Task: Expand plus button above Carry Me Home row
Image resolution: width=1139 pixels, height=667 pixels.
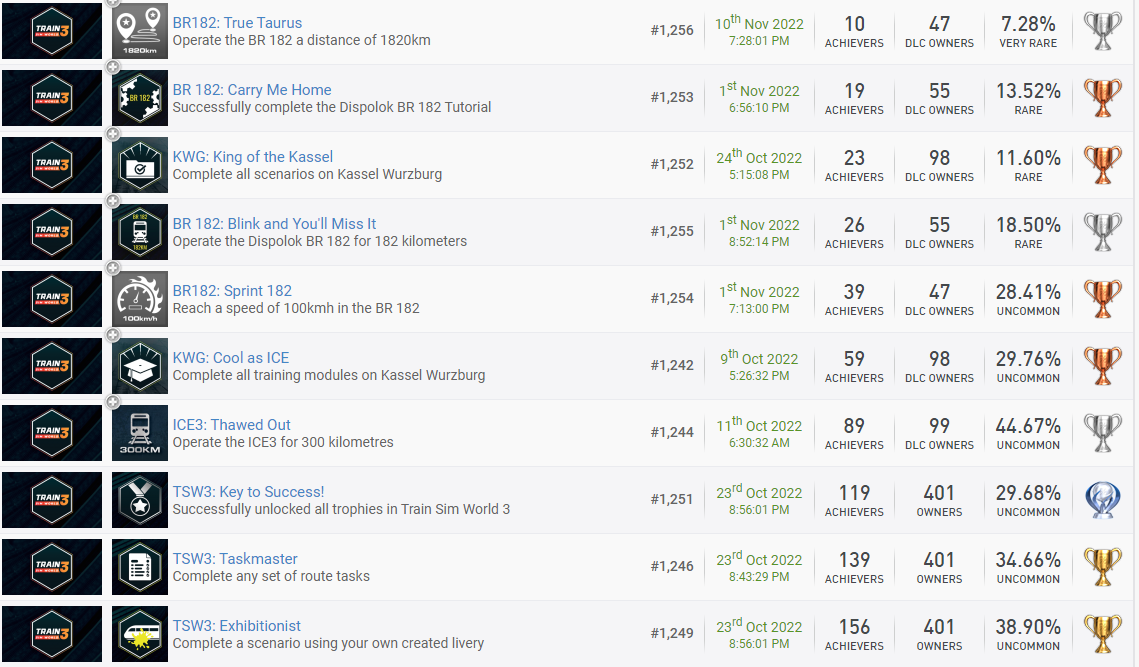Action: pos(113,68)
